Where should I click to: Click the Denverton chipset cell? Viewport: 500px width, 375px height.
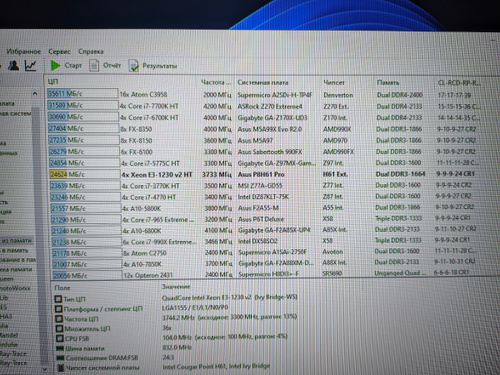(x=338, y=95)
